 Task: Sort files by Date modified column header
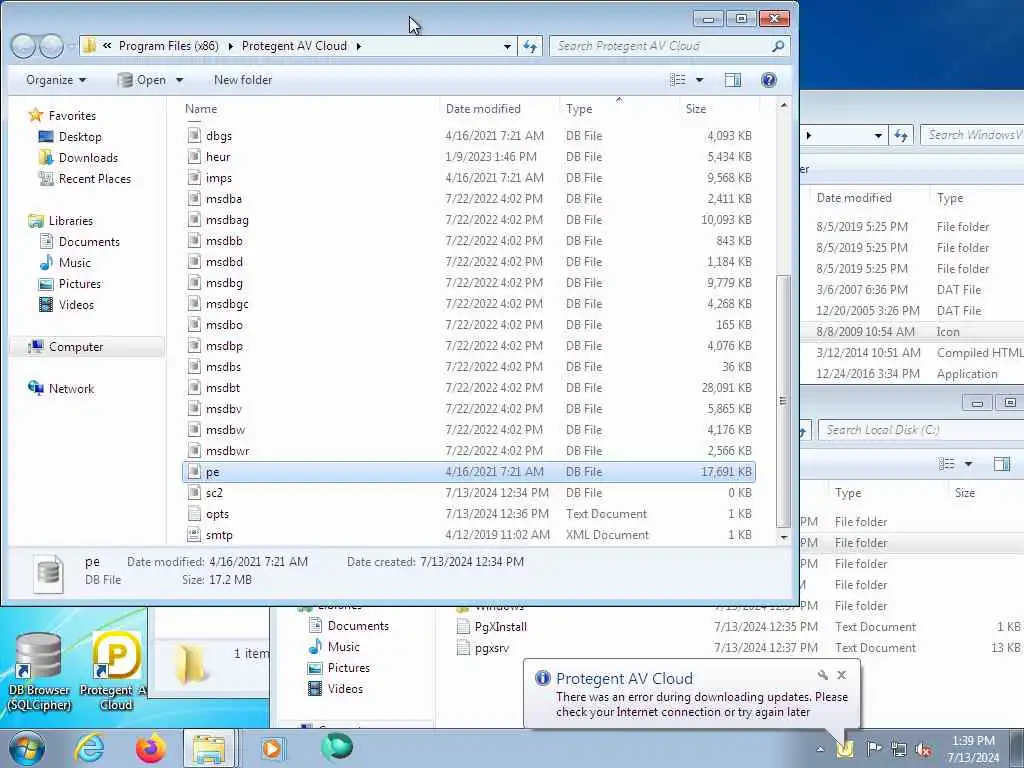500,109
